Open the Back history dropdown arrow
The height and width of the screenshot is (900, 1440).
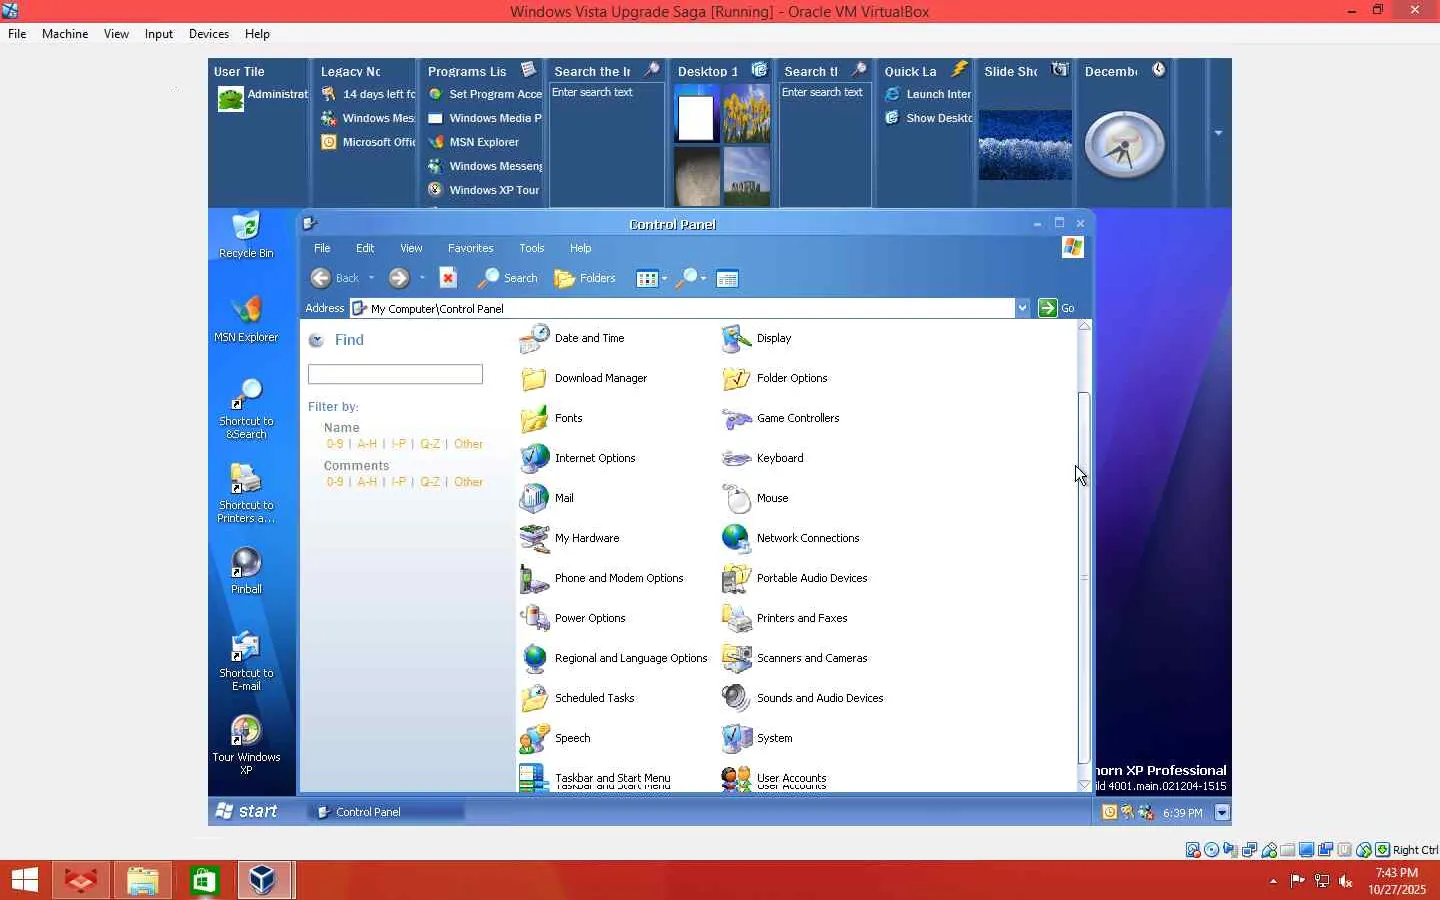[x=371, y=278]
